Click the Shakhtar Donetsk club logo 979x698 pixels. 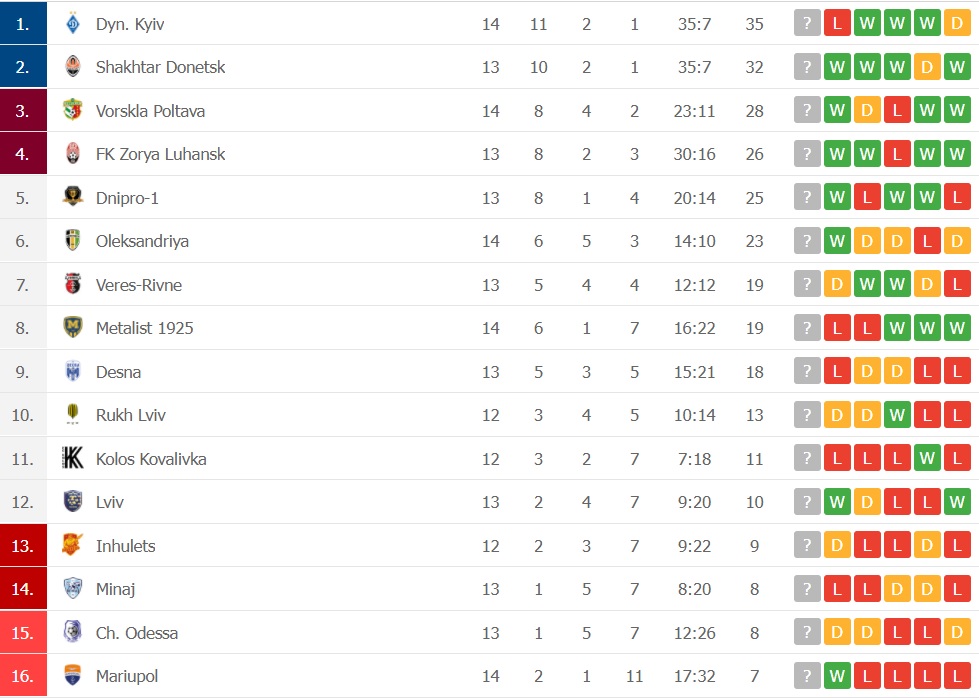pyautogui.click(x=72, y=67)
